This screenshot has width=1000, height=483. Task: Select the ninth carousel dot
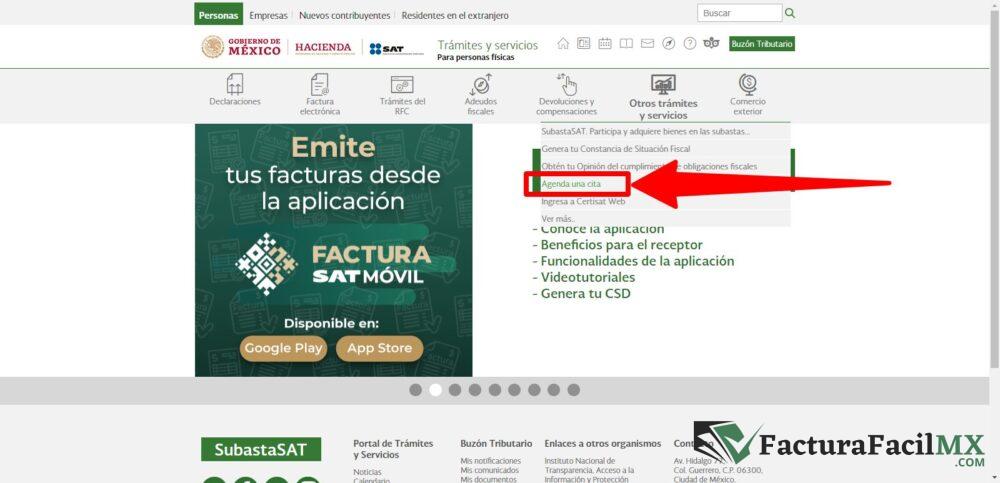coord(574,390)
